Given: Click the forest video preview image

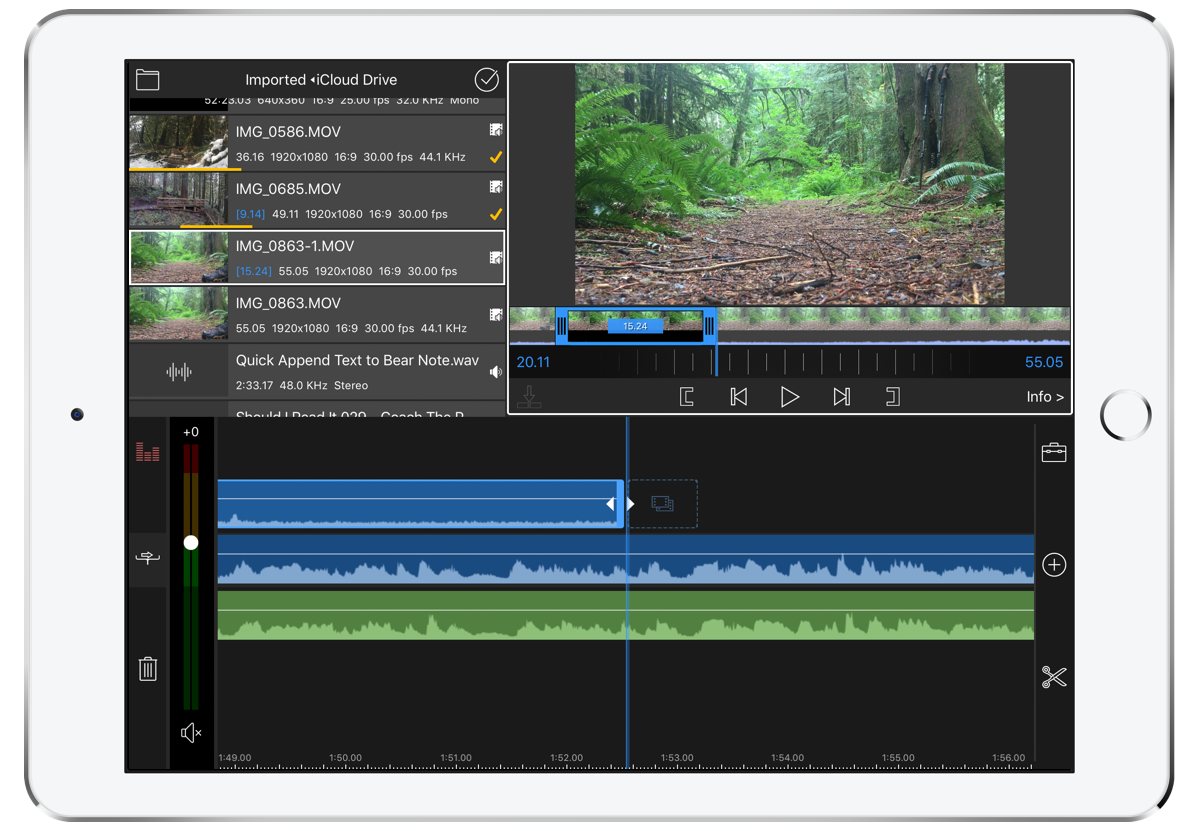Looking at the screenshot, I should 790,184.
